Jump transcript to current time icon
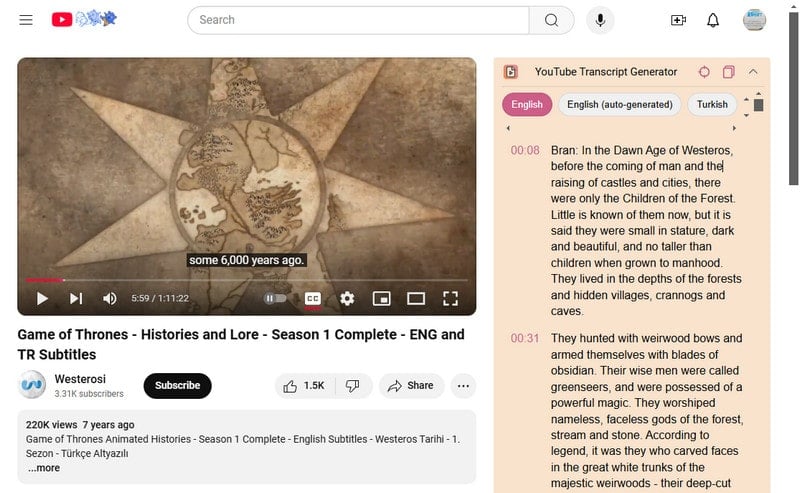 coord(704,72)
